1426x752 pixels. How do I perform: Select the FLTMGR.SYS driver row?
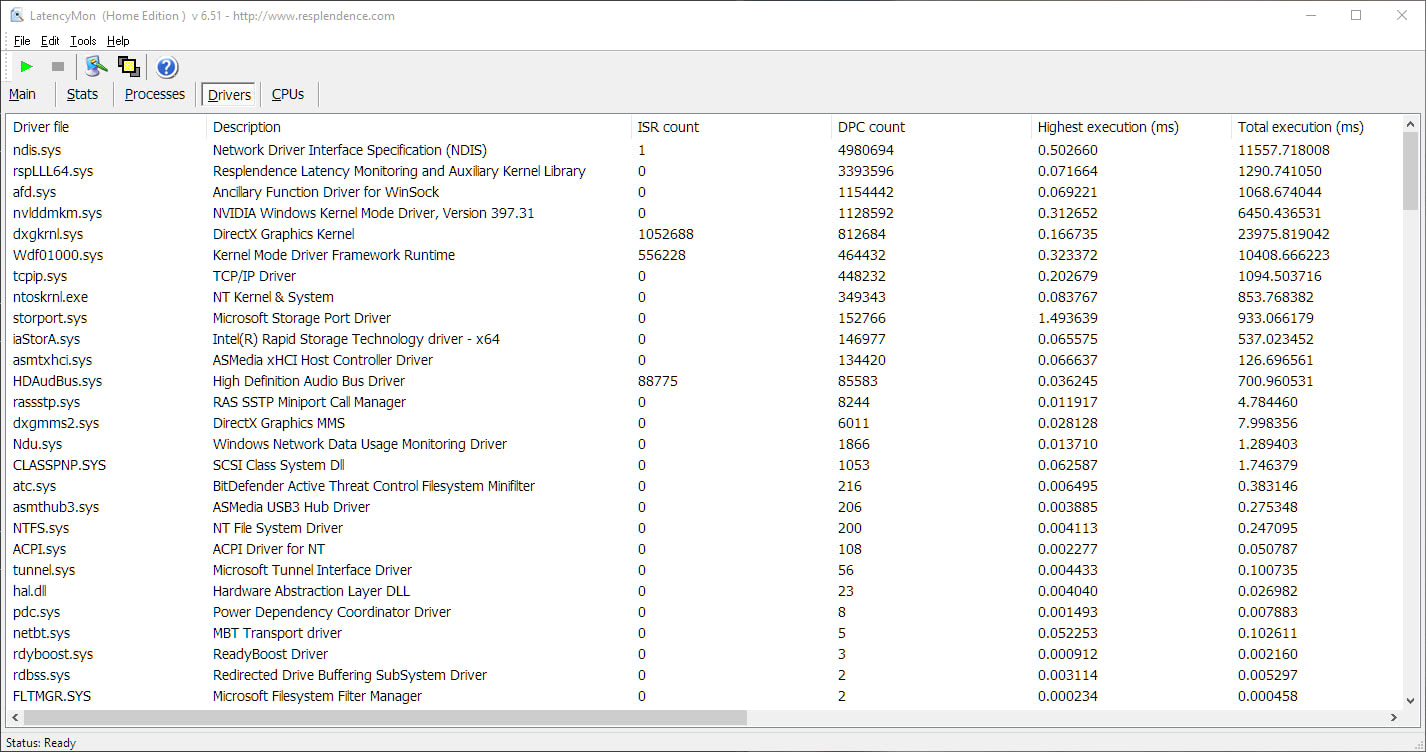pos(704,696)
